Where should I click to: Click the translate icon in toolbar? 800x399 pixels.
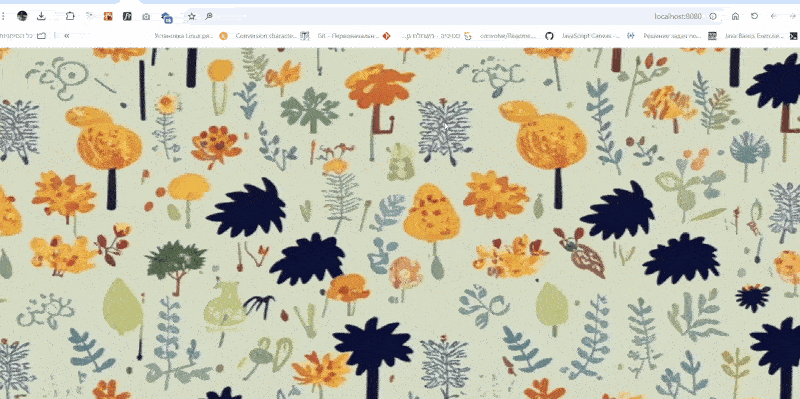90,16
